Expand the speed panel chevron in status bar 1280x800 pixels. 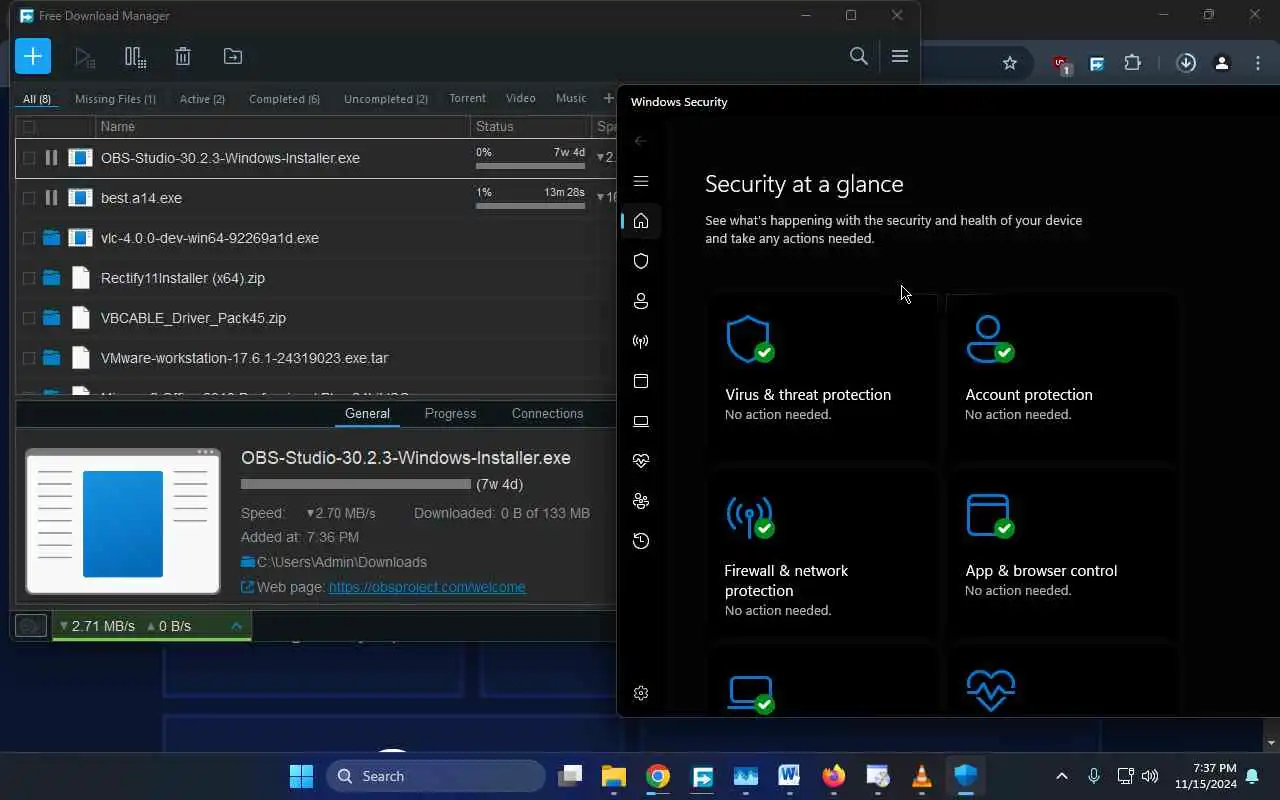tap(237, 626)
